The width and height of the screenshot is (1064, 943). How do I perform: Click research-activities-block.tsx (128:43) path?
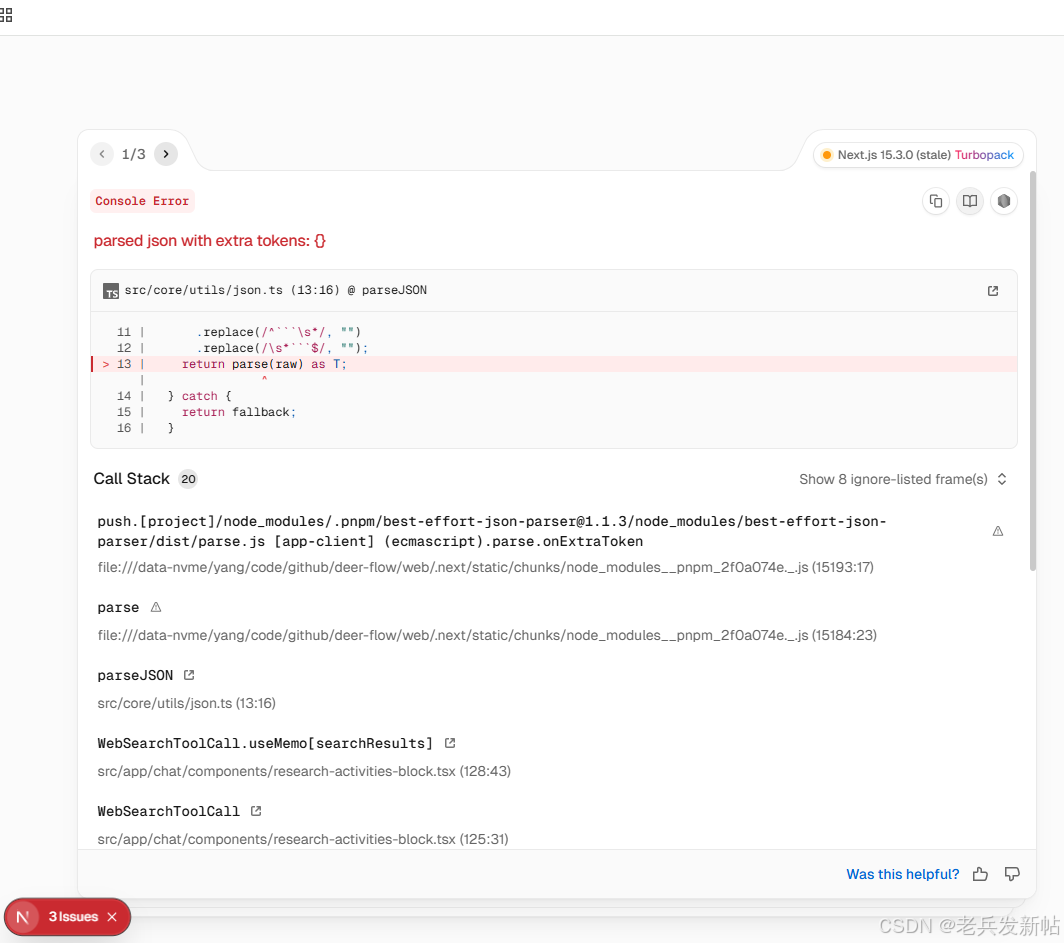(x=304, y=771)
